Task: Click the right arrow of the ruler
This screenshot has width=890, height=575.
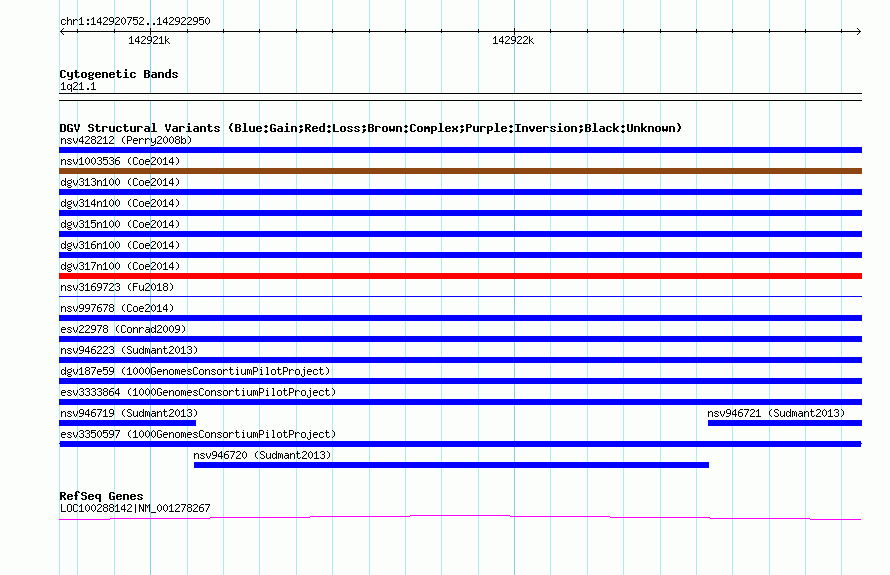Action: click(x=858, y=31)
